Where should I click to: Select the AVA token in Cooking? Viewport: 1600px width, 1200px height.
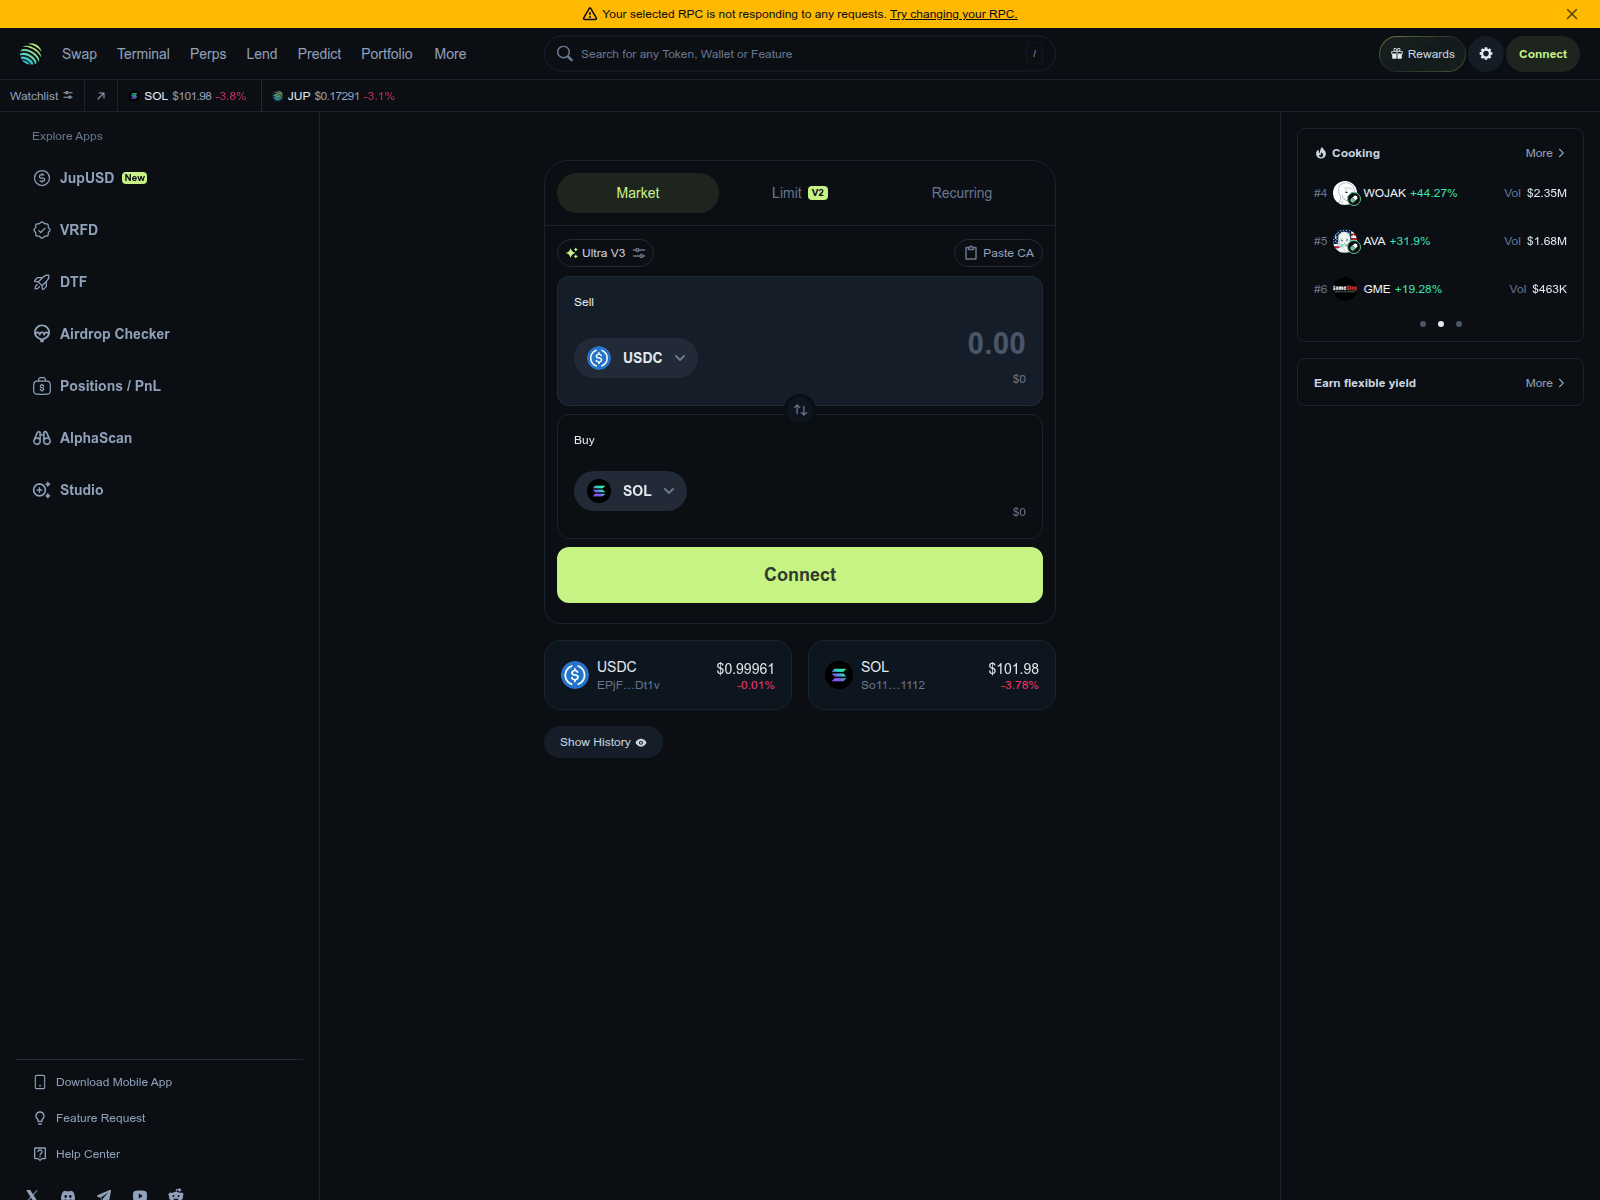(1440, 241)
